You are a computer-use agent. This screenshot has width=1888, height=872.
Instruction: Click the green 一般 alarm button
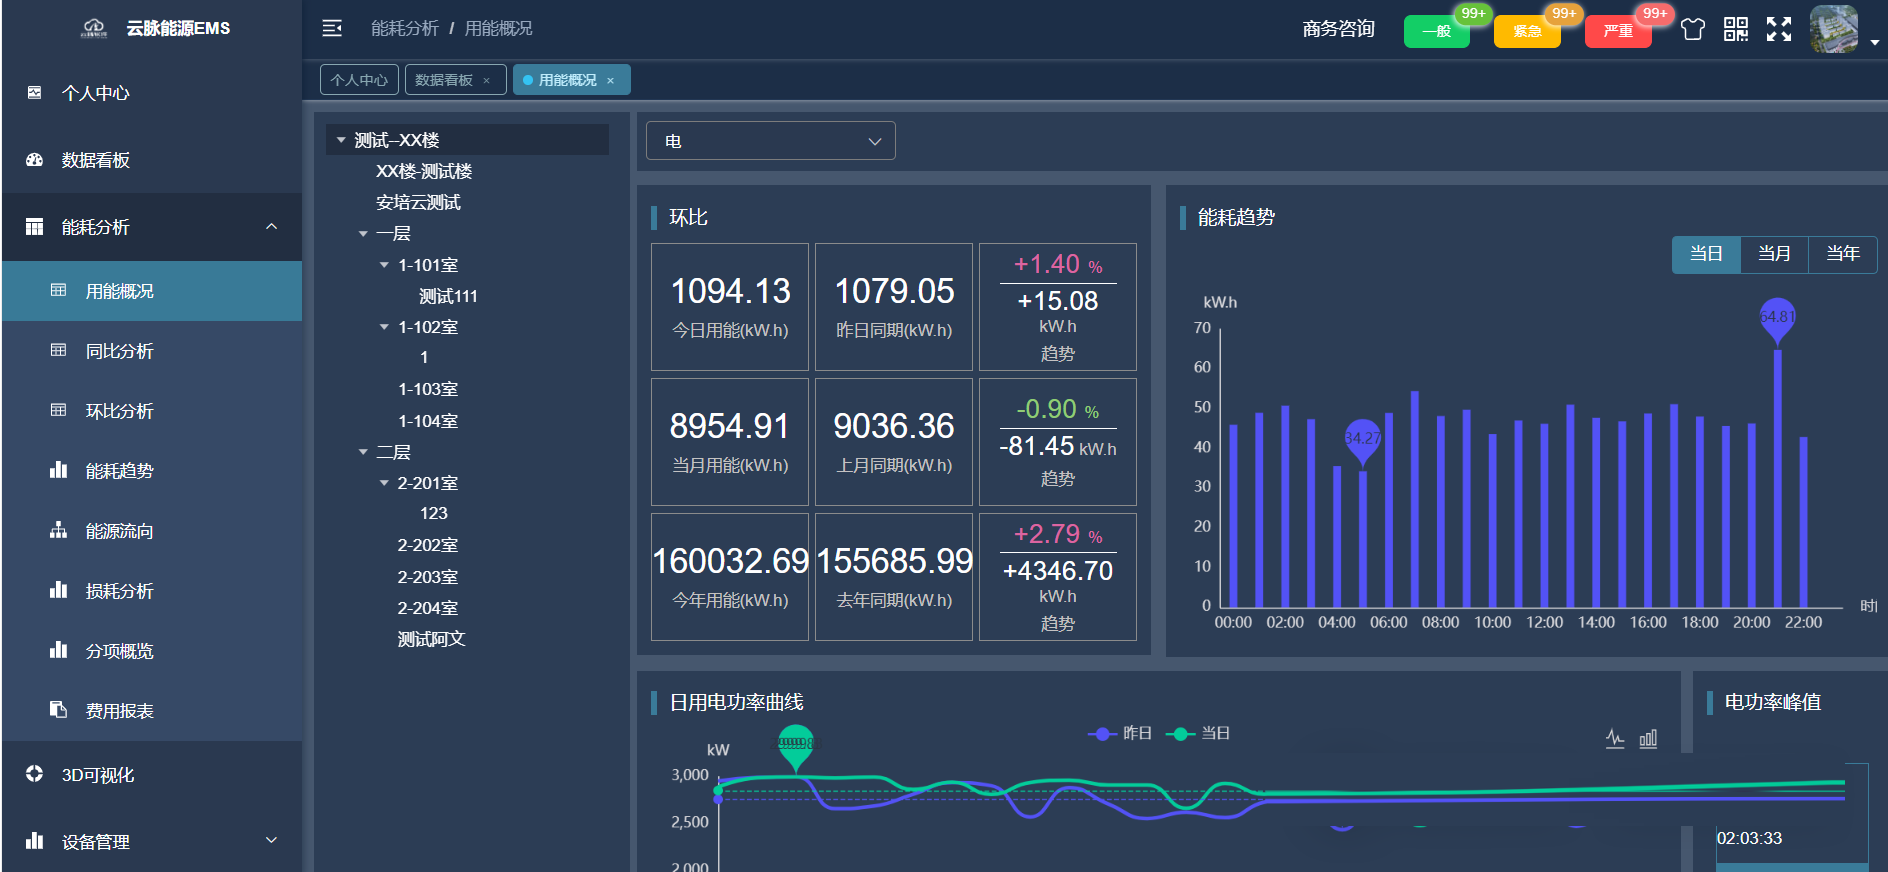1436,31
